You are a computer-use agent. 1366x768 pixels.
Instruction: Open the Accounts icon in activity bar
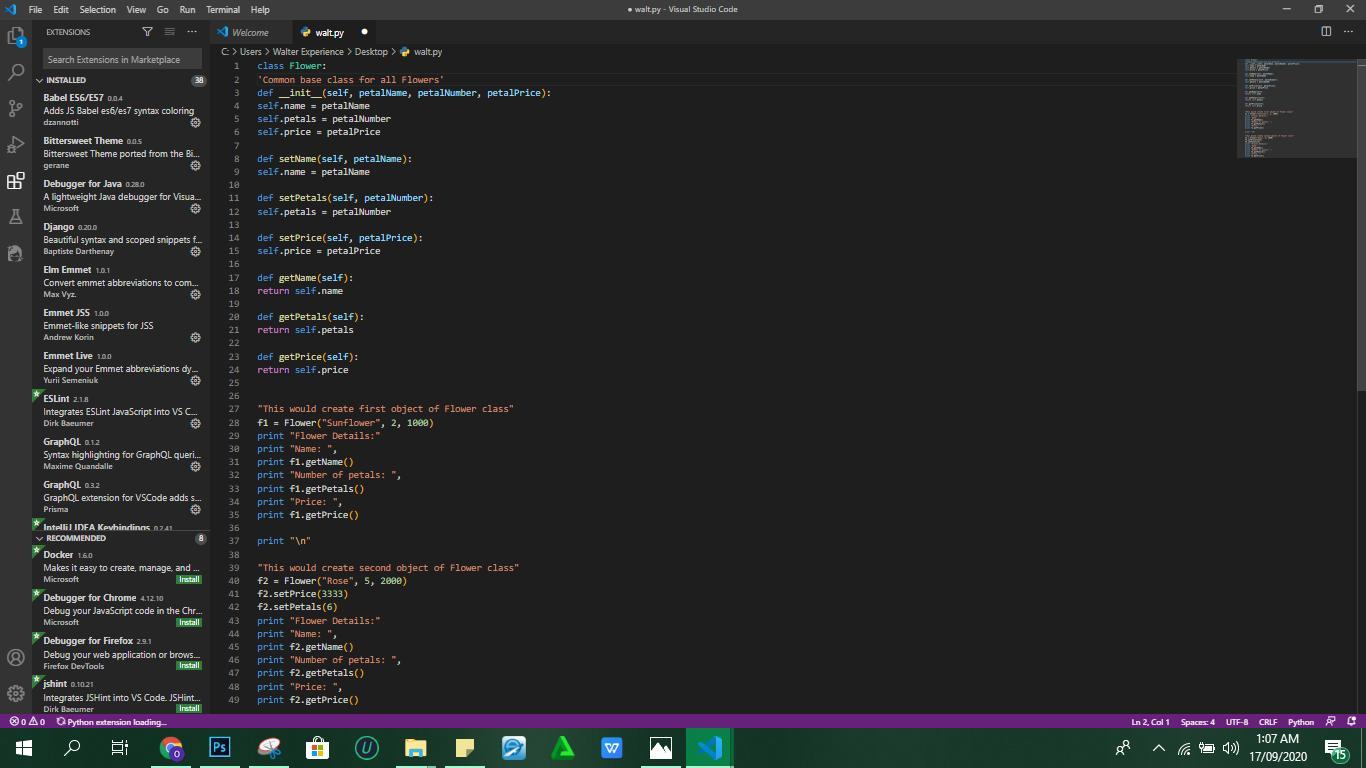coord(15,657)
